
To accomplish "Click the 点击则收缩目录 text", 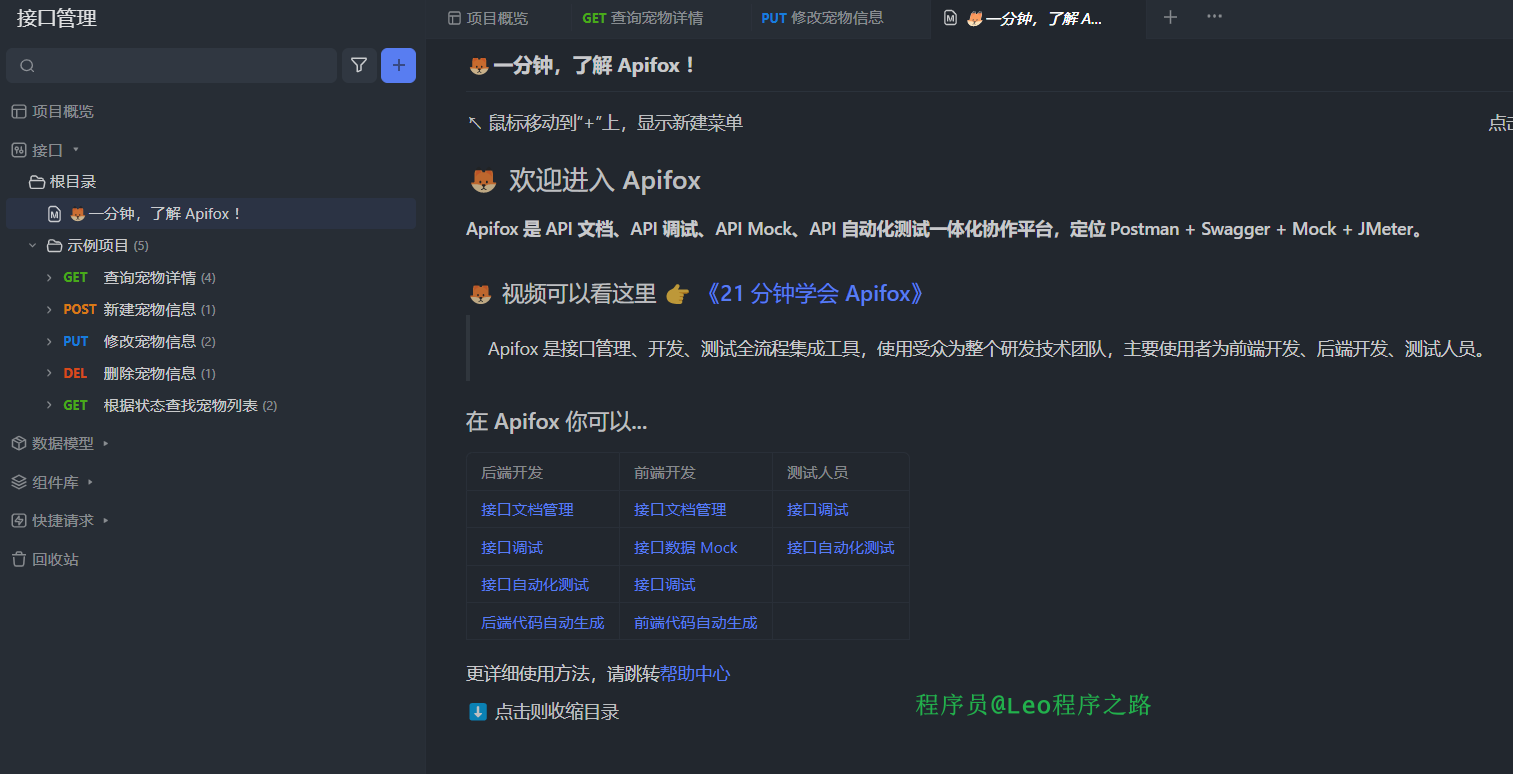I will pos(557,712).
